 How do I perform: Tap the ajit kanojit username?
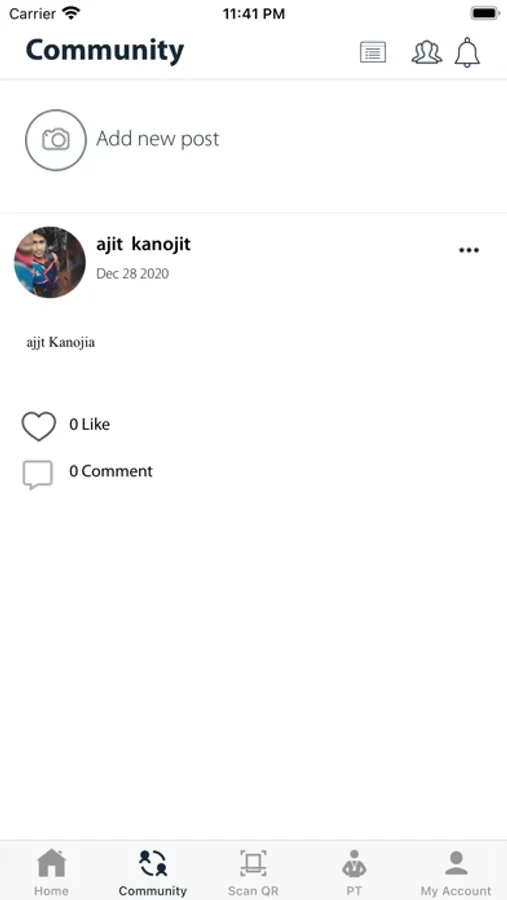(143, 245)
